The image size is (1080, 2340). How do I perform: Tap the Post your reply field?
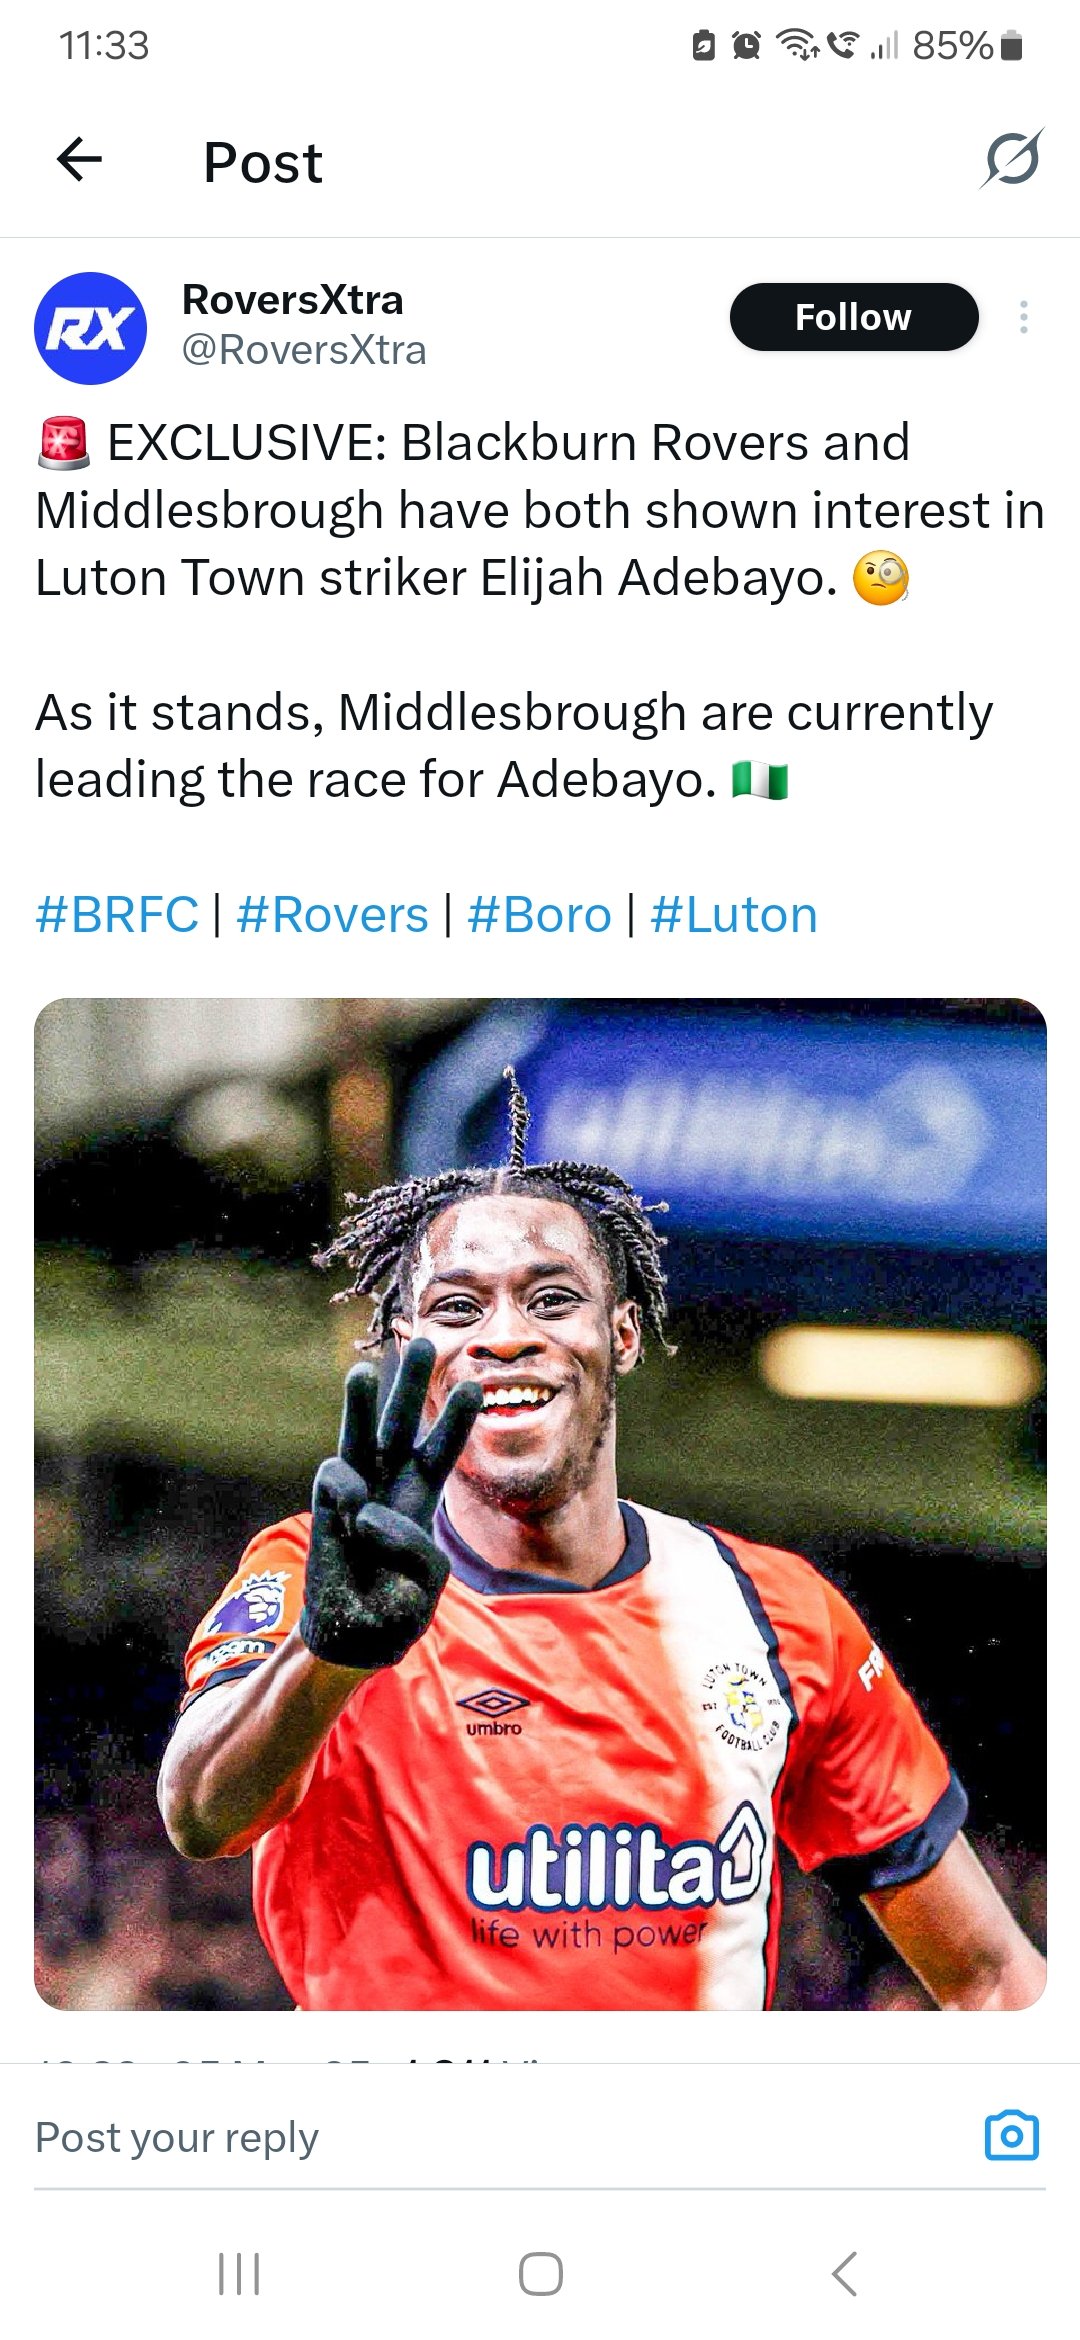coord(500,2138)
